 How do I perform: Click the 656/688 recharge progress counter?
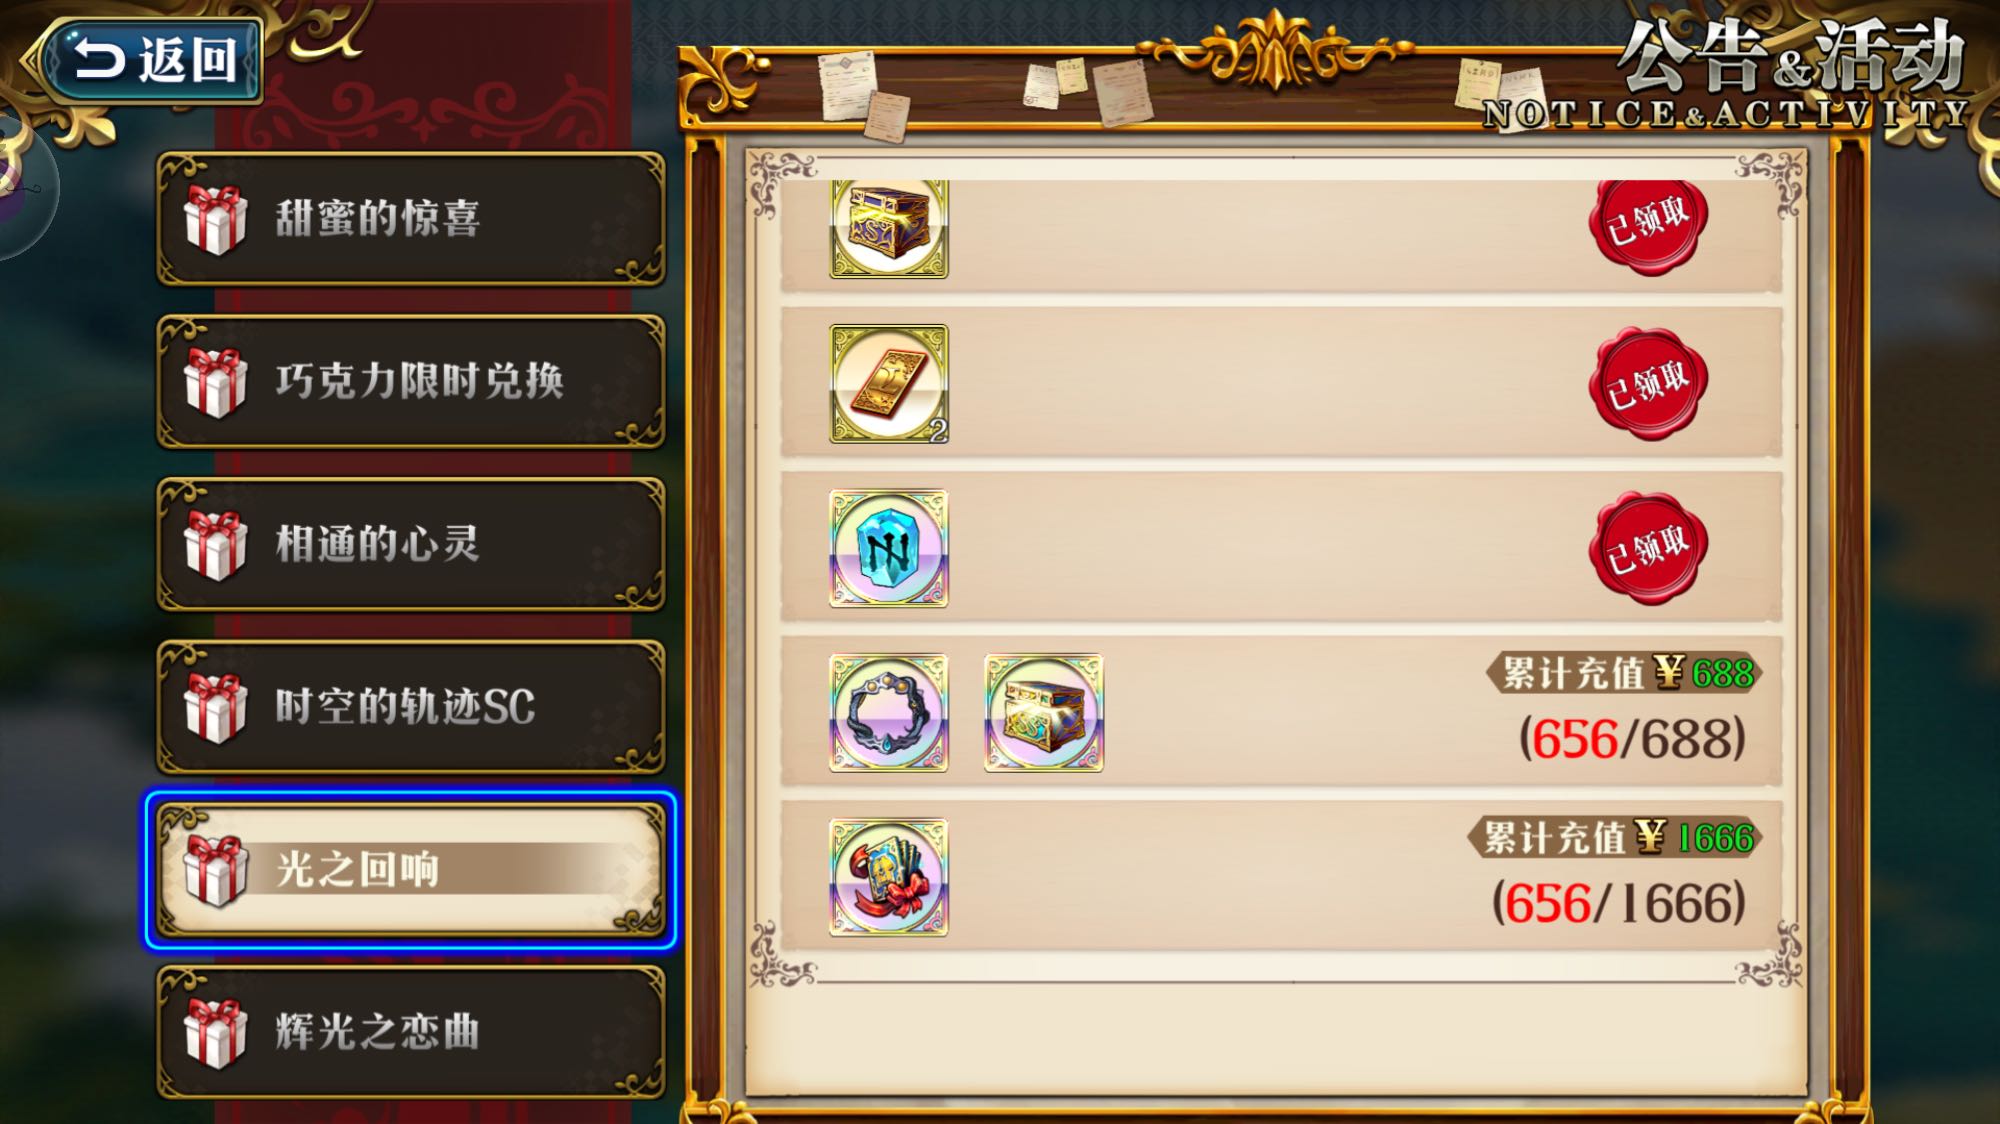tap(1632, 740)
